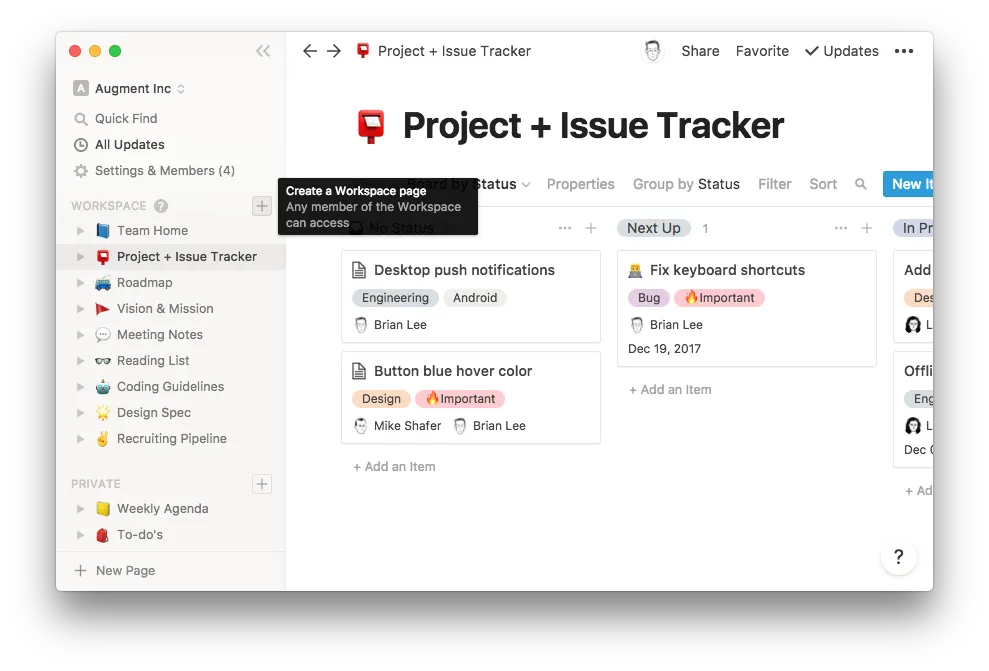Click the Dec 19, 2017 date
The width and height of the screenshot is (989, 671).
coord(664,349)
